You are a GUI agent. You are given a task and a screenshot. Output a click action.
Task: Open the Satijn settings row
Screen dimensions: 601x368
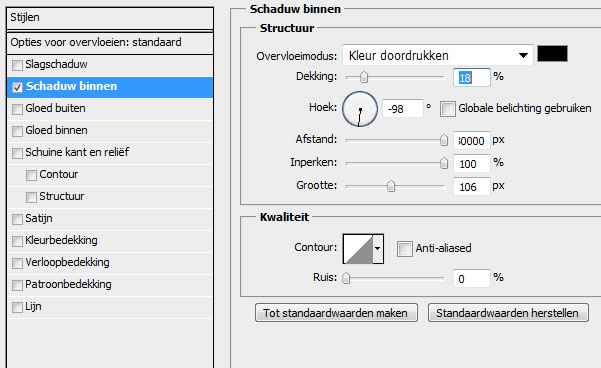(110, 219)
